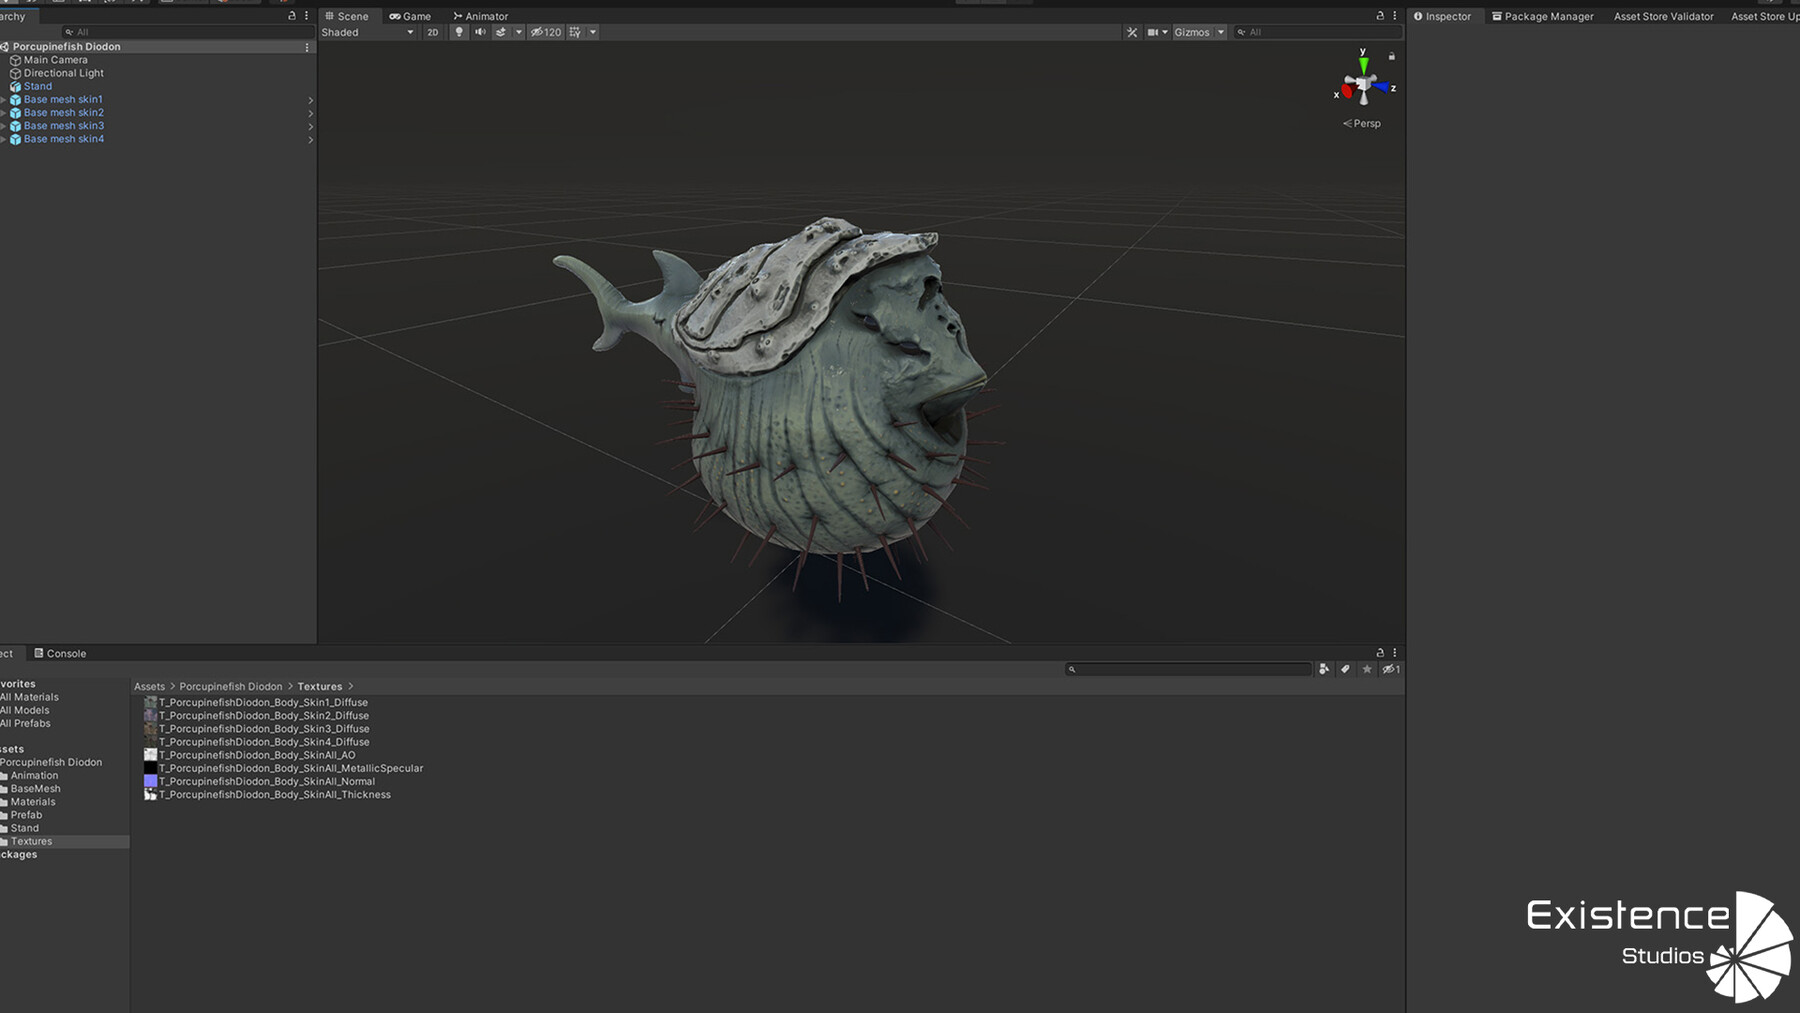Open the Shaded draw mode dropdown
The height and width of the screenshot is (1013, 1800).
[x=368, y=32]
